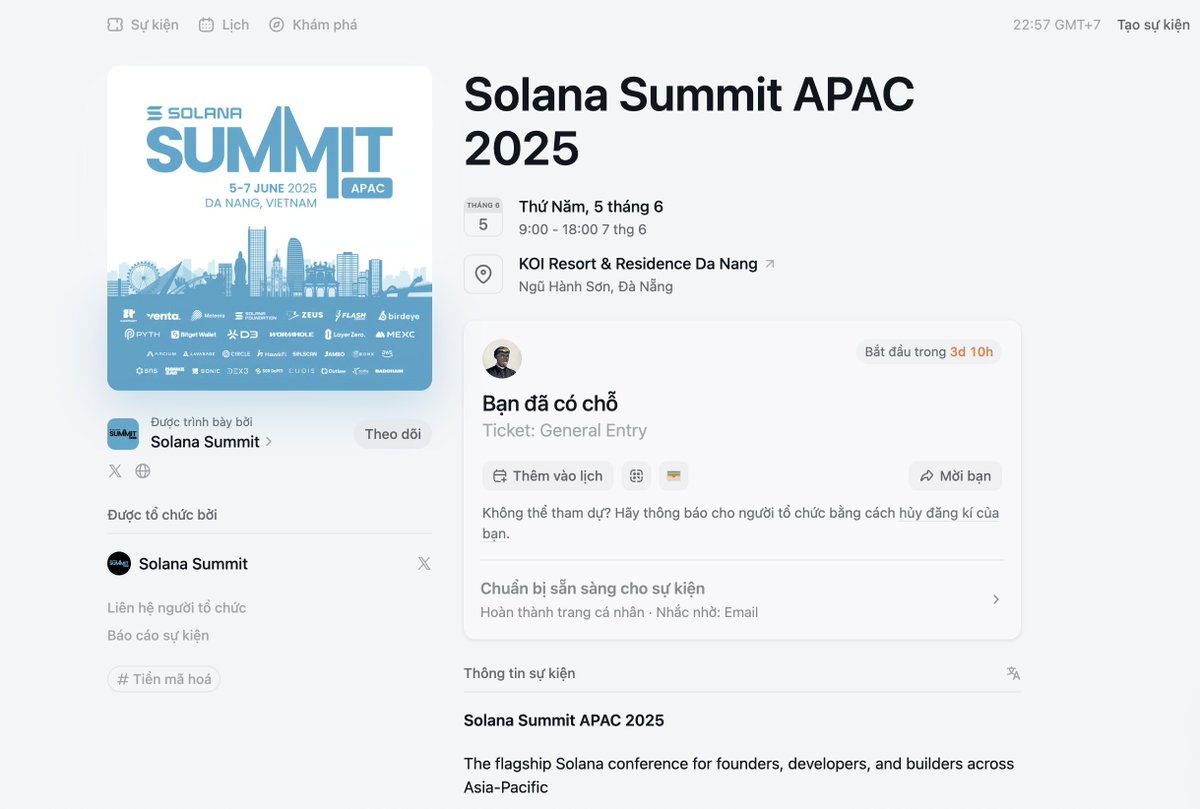Click the Sự kiện ticket icon

point(115,24)
